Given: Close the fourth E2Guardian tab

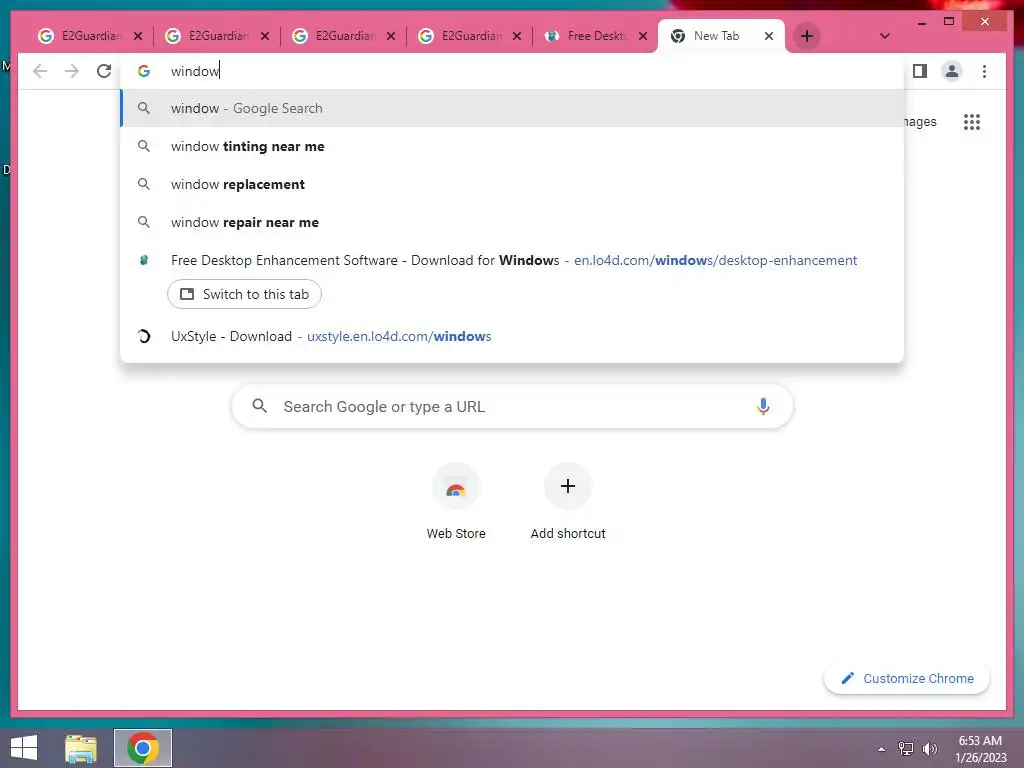Looking at the screenshot, I should click(x=517, y=36).
